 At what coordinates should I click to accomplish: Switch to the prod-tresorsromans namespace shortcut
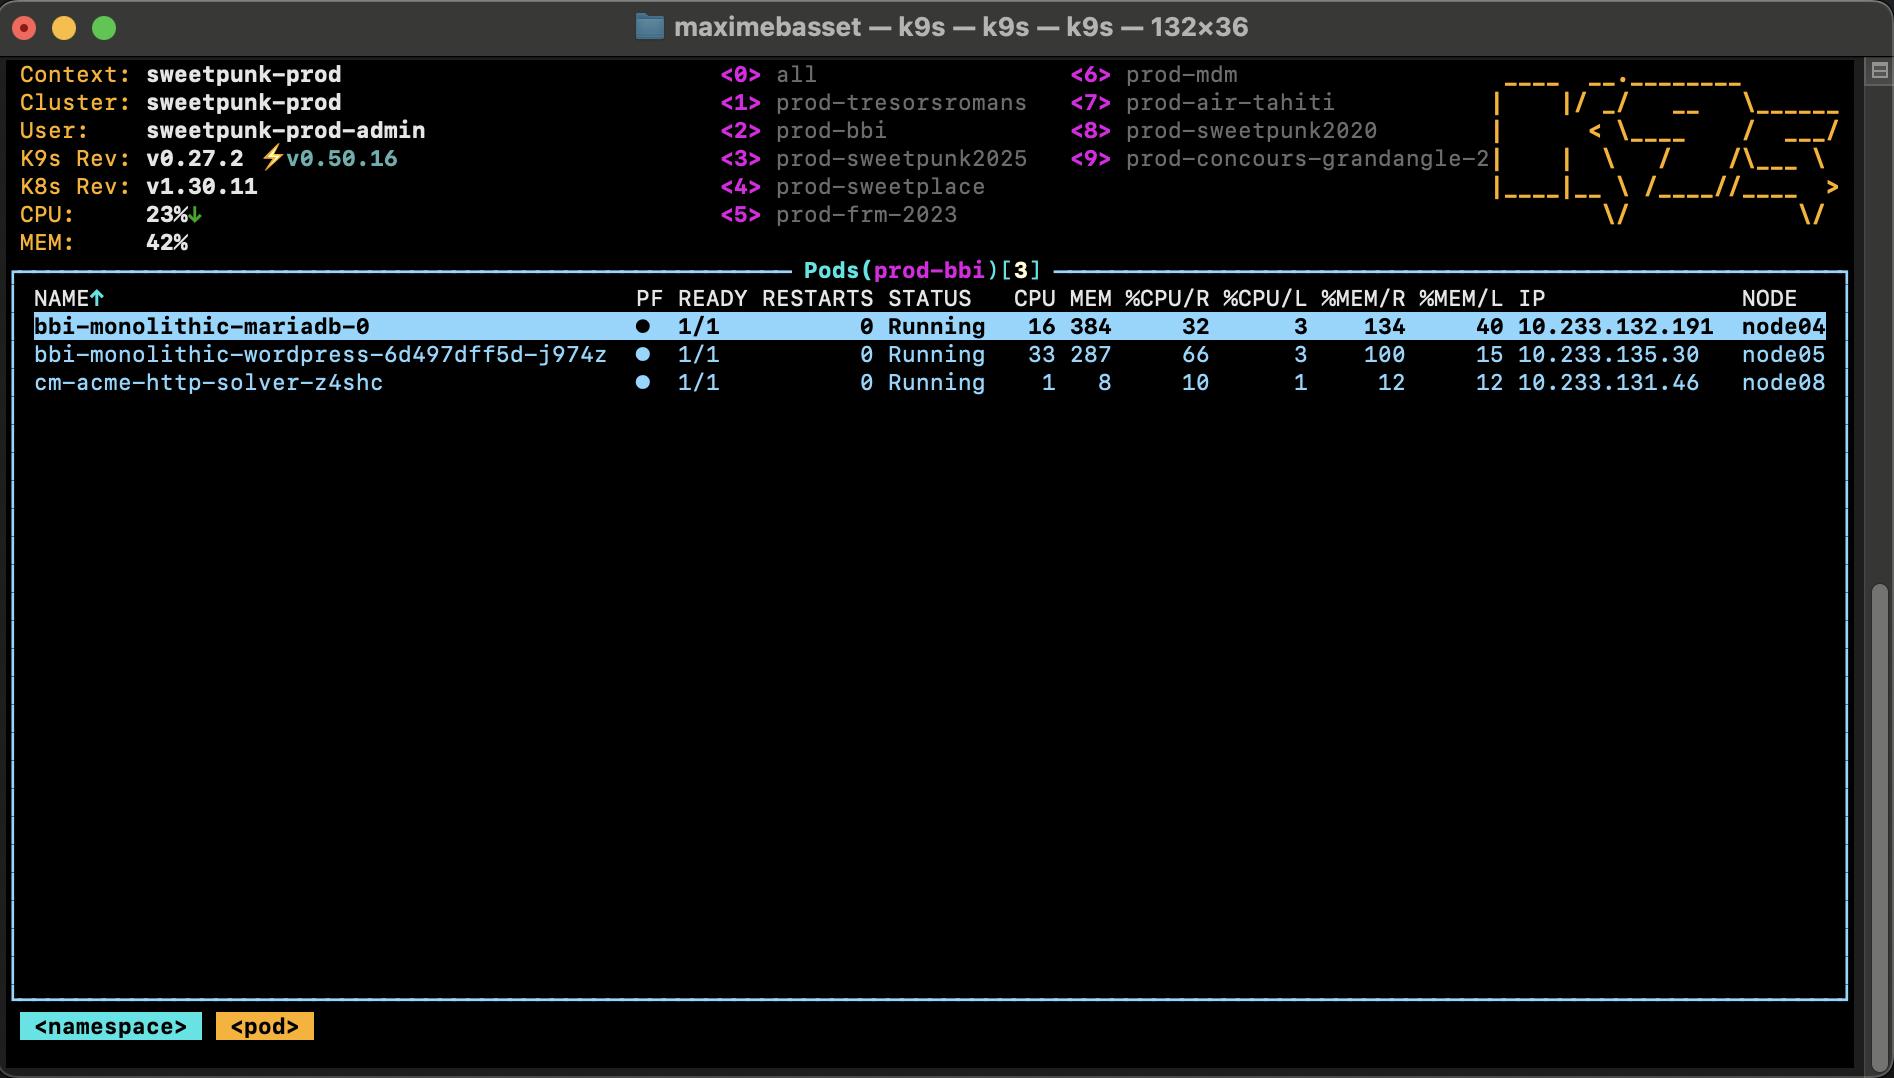(x=900, y=102)
